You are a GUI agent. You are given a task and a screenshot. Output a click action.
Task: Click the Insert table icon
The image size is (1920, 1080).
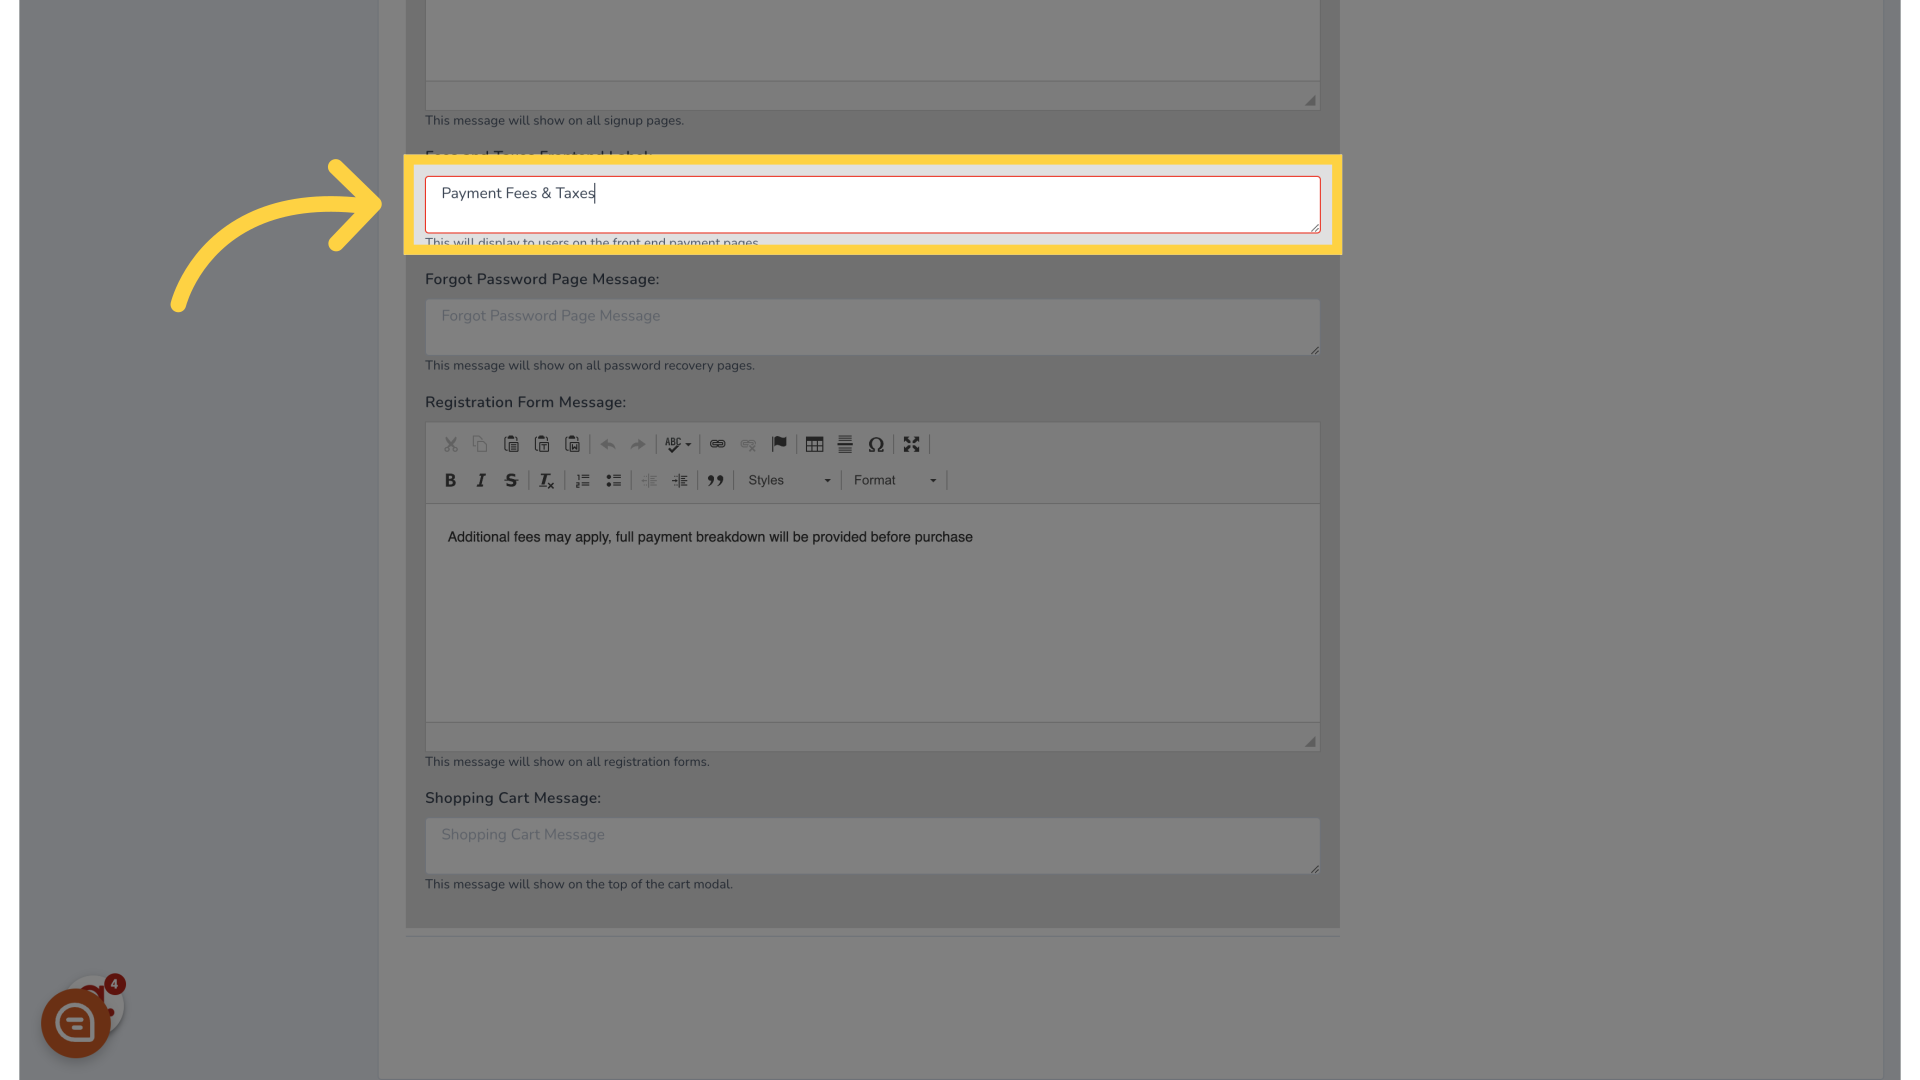point(814,444)
